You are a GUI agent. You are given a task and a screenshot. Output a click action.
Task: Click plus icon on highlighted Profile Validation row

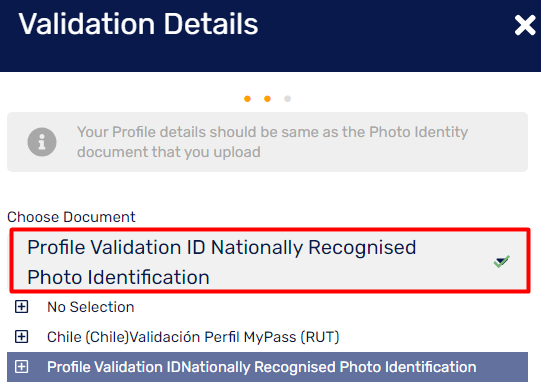pos(21,366)
